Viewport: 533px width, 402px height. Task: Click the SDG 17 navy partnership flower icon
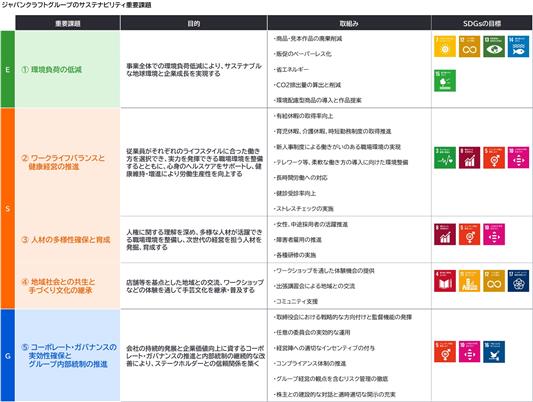click(518, 281)
